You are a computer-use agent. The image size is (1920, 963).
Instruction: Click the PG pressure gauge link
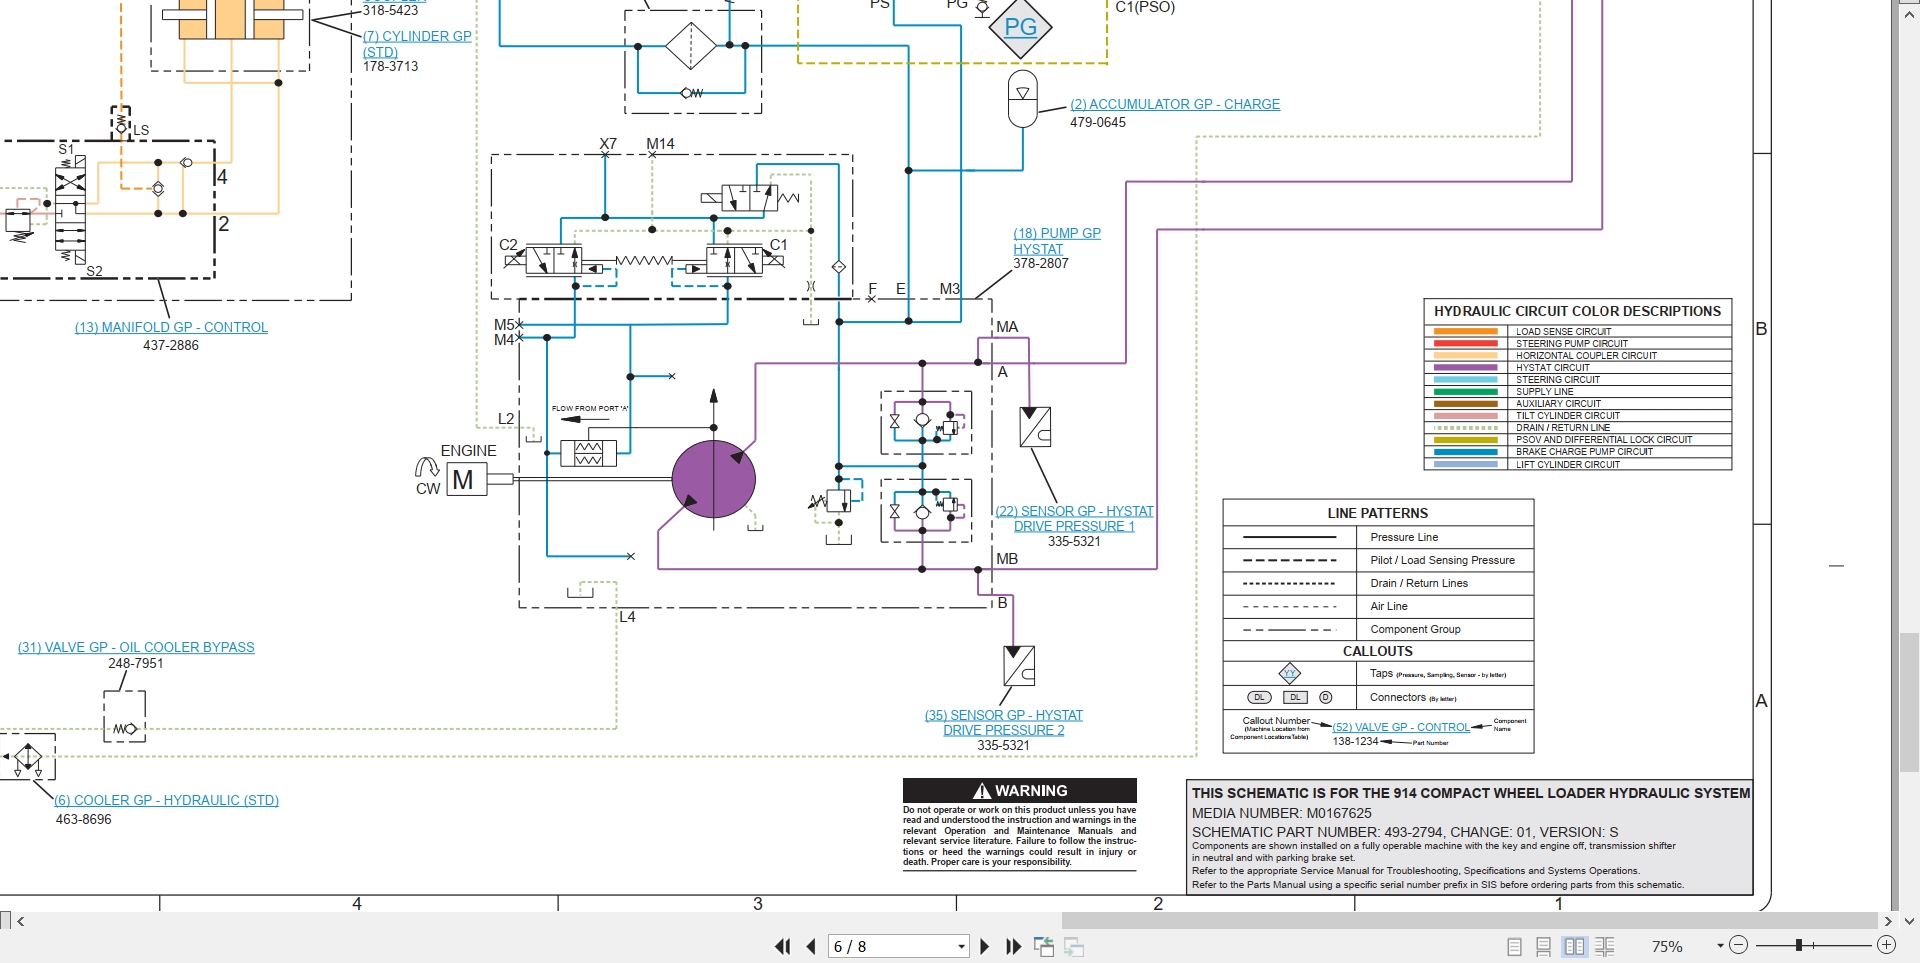pyautogui.click(x=1020, y=27)
